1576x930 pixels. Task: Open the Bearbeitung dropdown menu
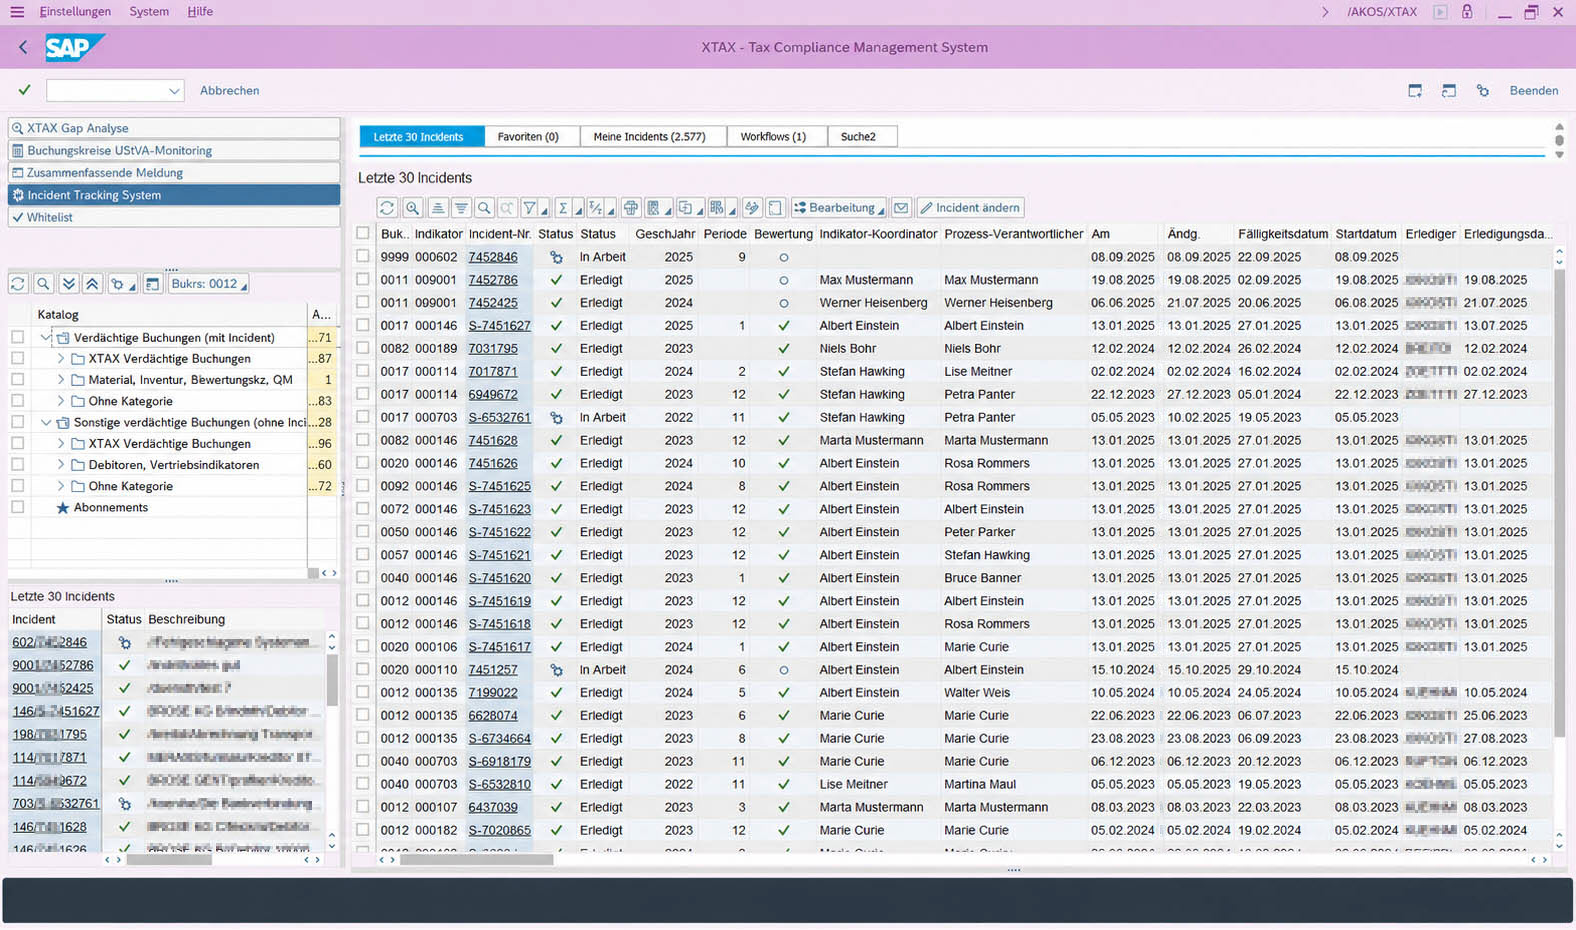[x=839, y=208]
